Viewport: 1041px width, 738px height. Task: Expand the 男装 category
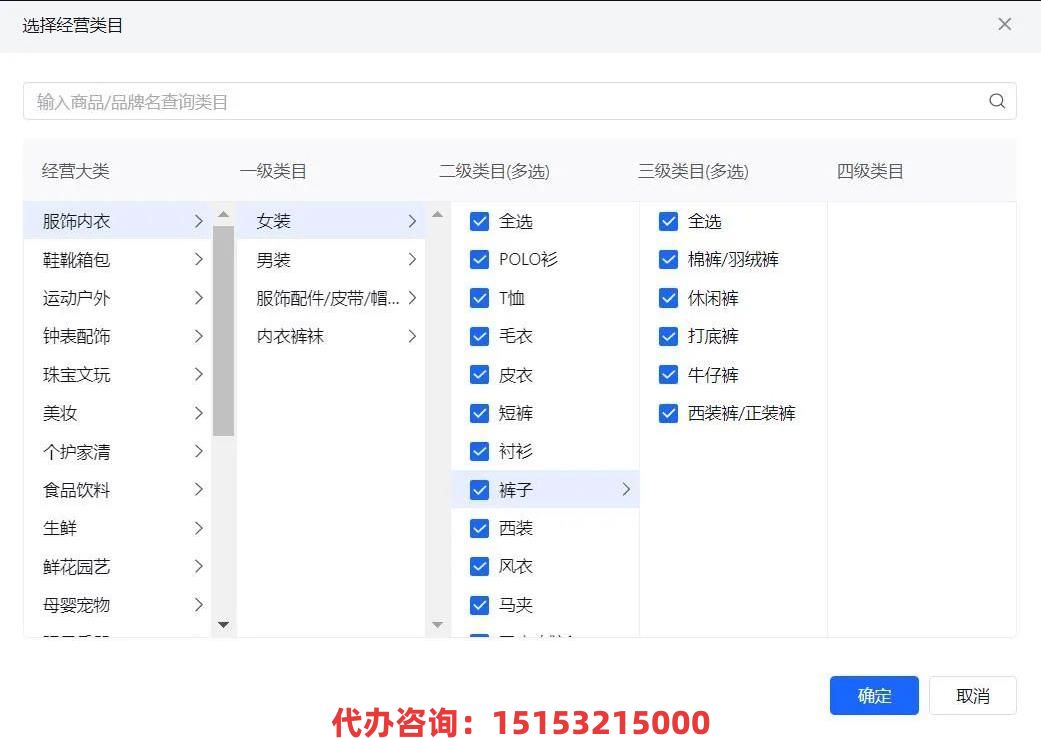tap(411, 260)
